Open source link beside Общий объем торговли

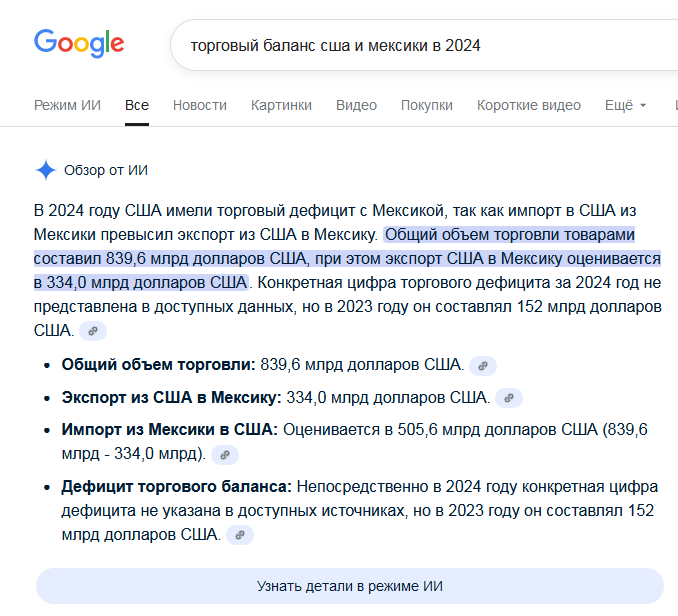tap(483, 366)
